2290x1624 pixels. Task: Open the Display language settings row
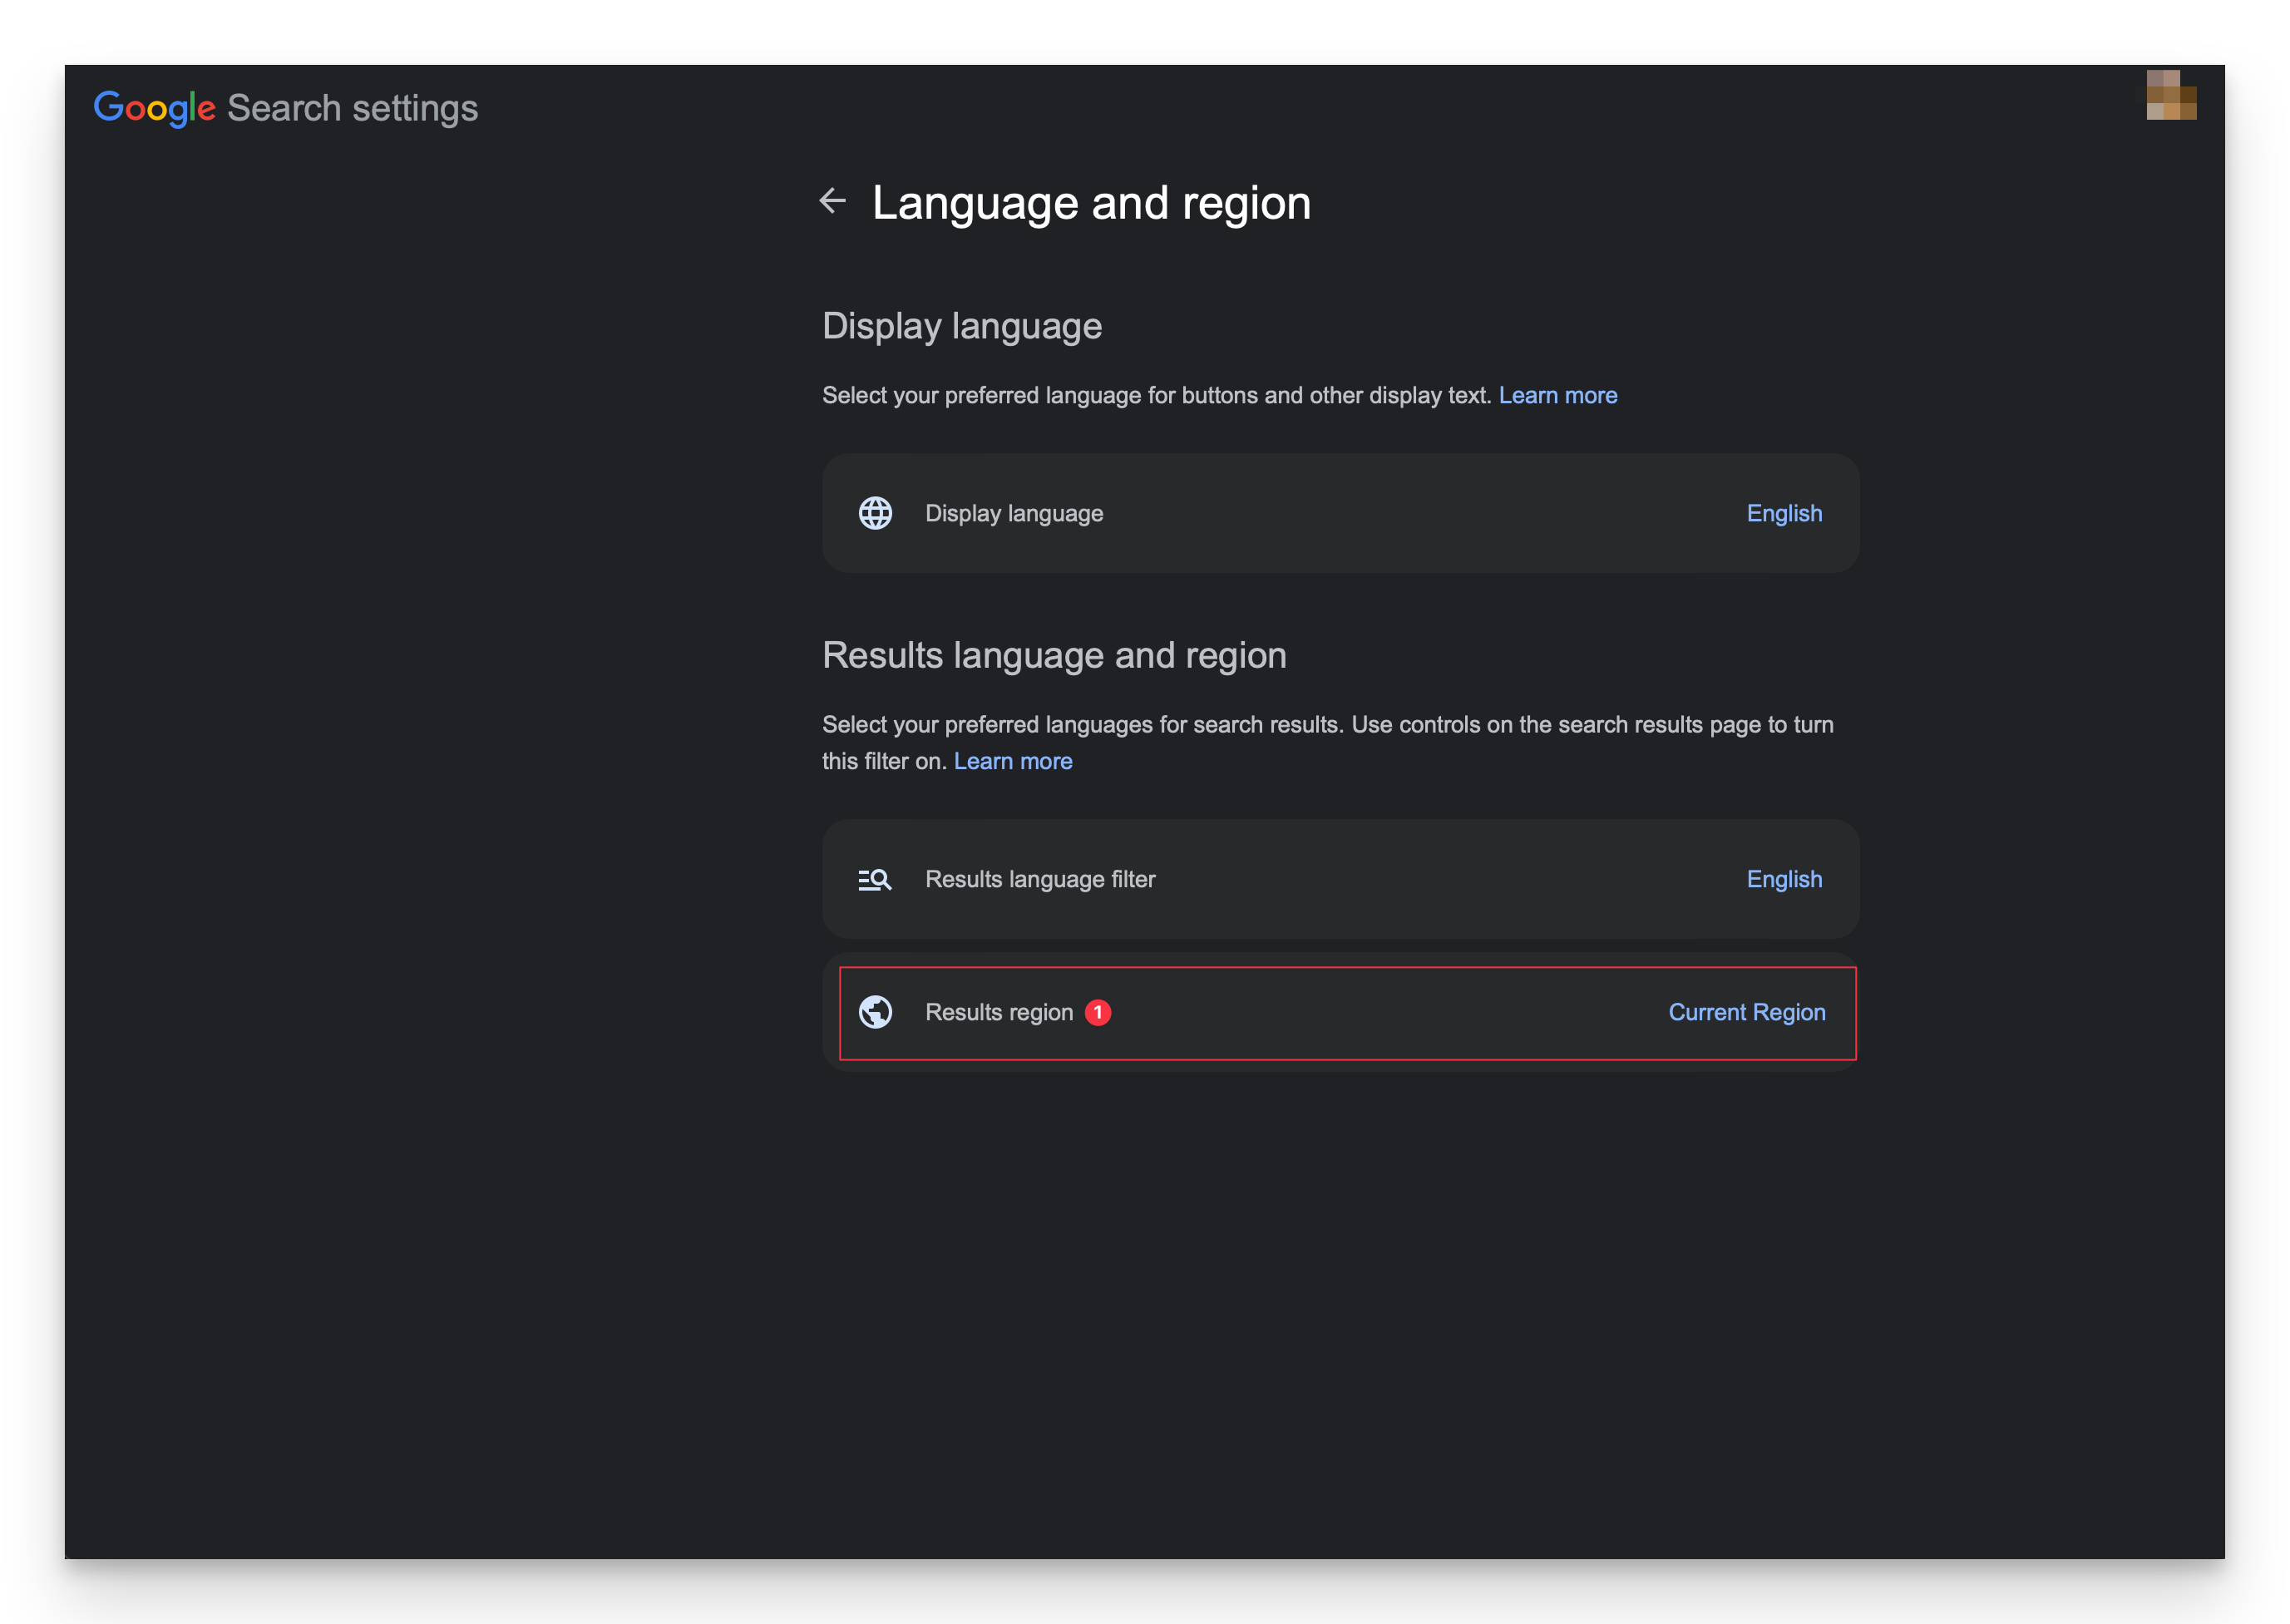click(1340, 513)
